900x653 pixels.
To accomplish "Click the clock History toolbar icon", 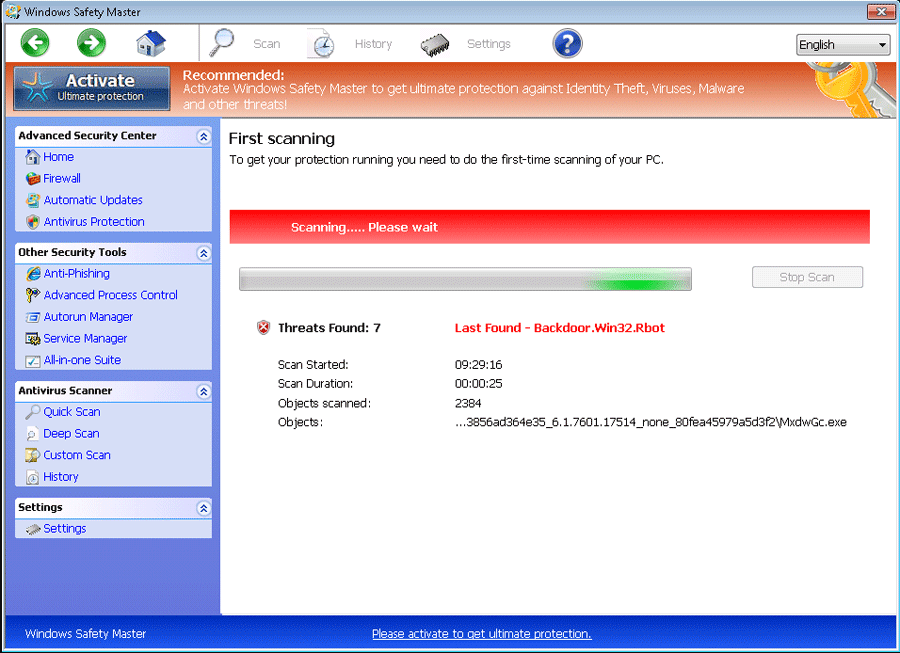I will pos(321,44).
